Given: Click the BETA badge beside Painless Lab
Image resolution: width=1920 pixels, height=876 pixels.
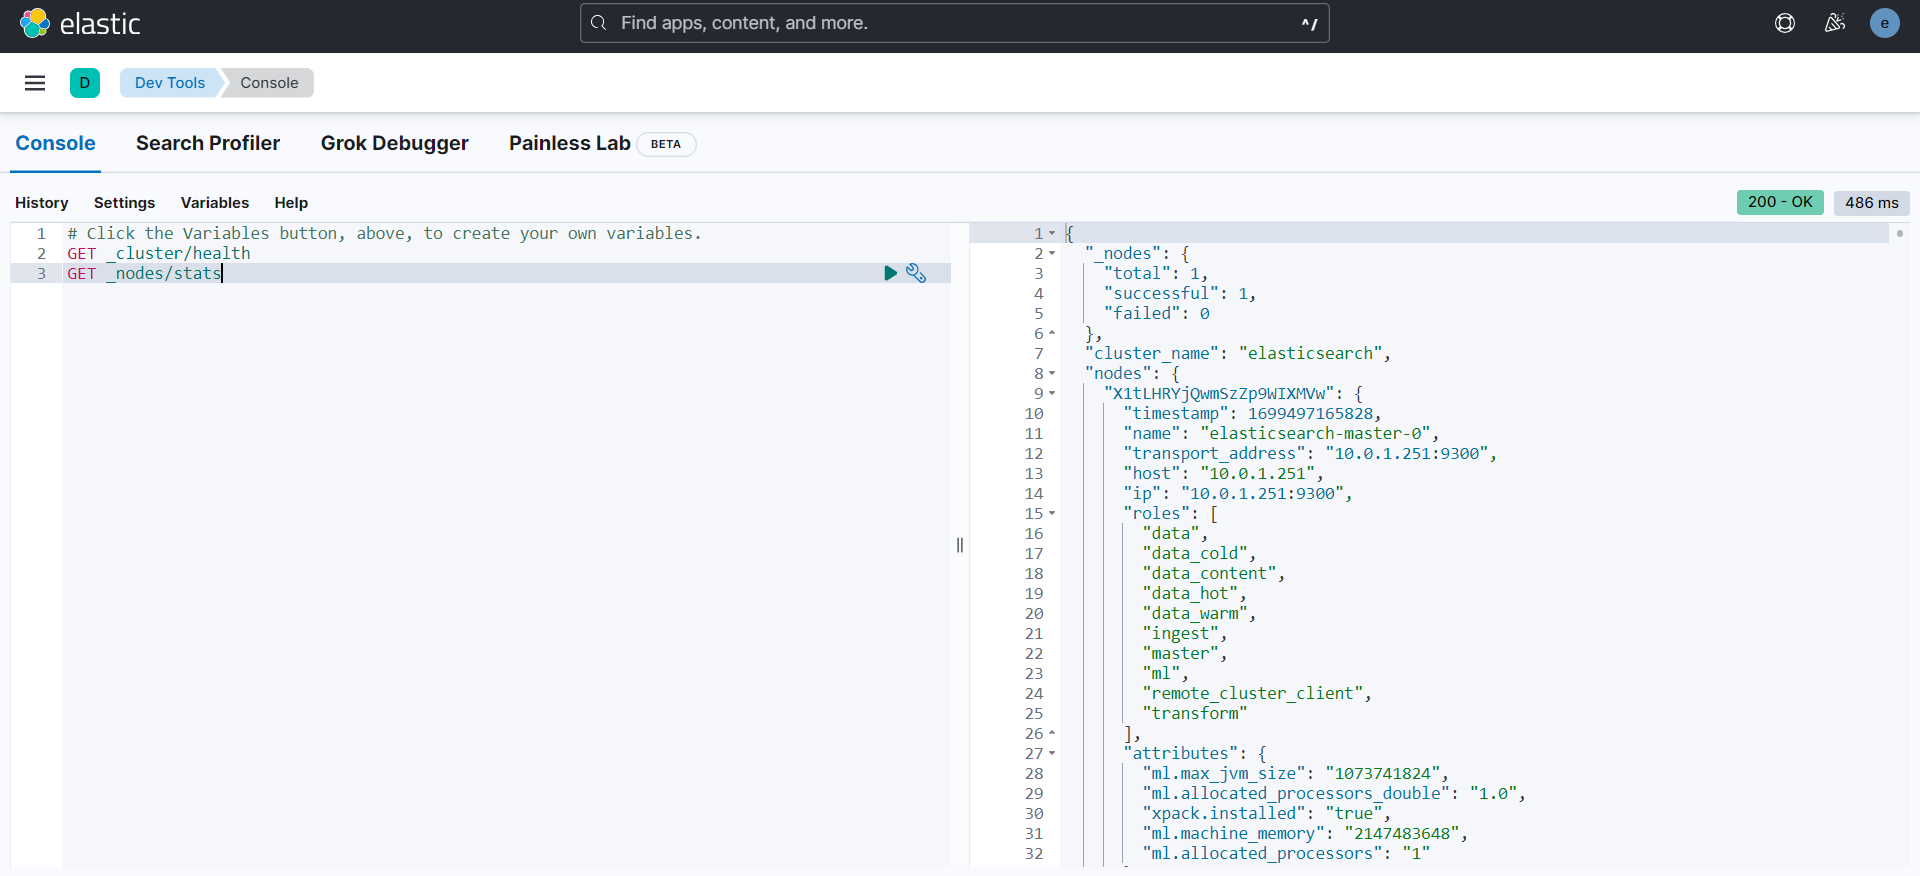Looking at the screenshot, I should [666, 144].
